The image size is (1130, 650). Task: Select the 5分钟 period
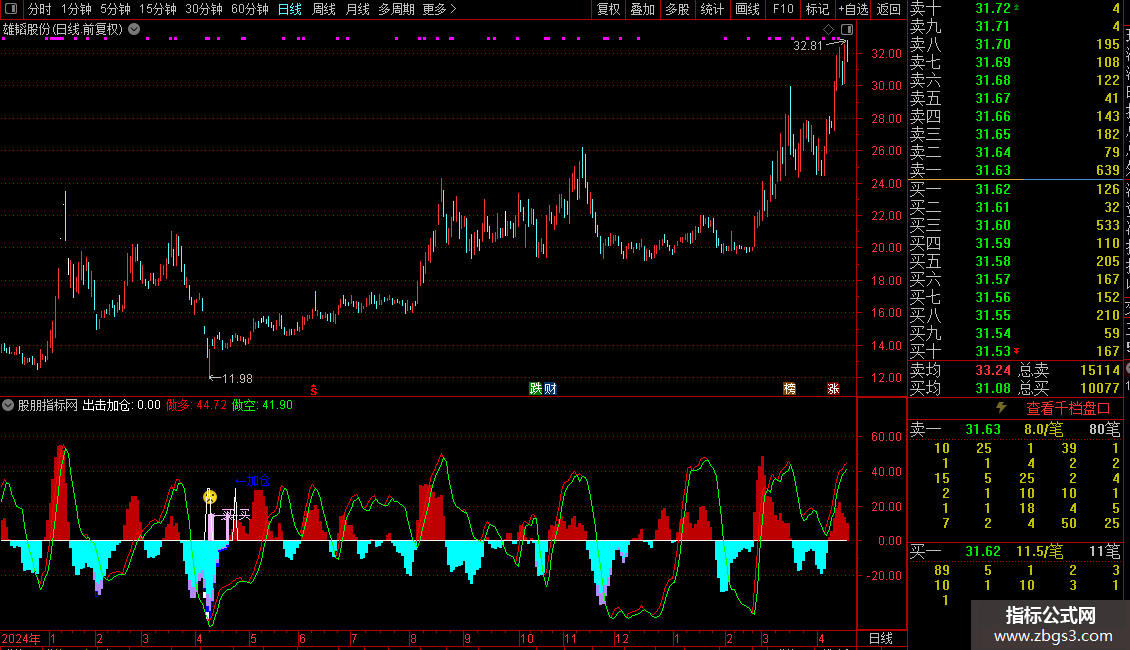tap(115, 9)
